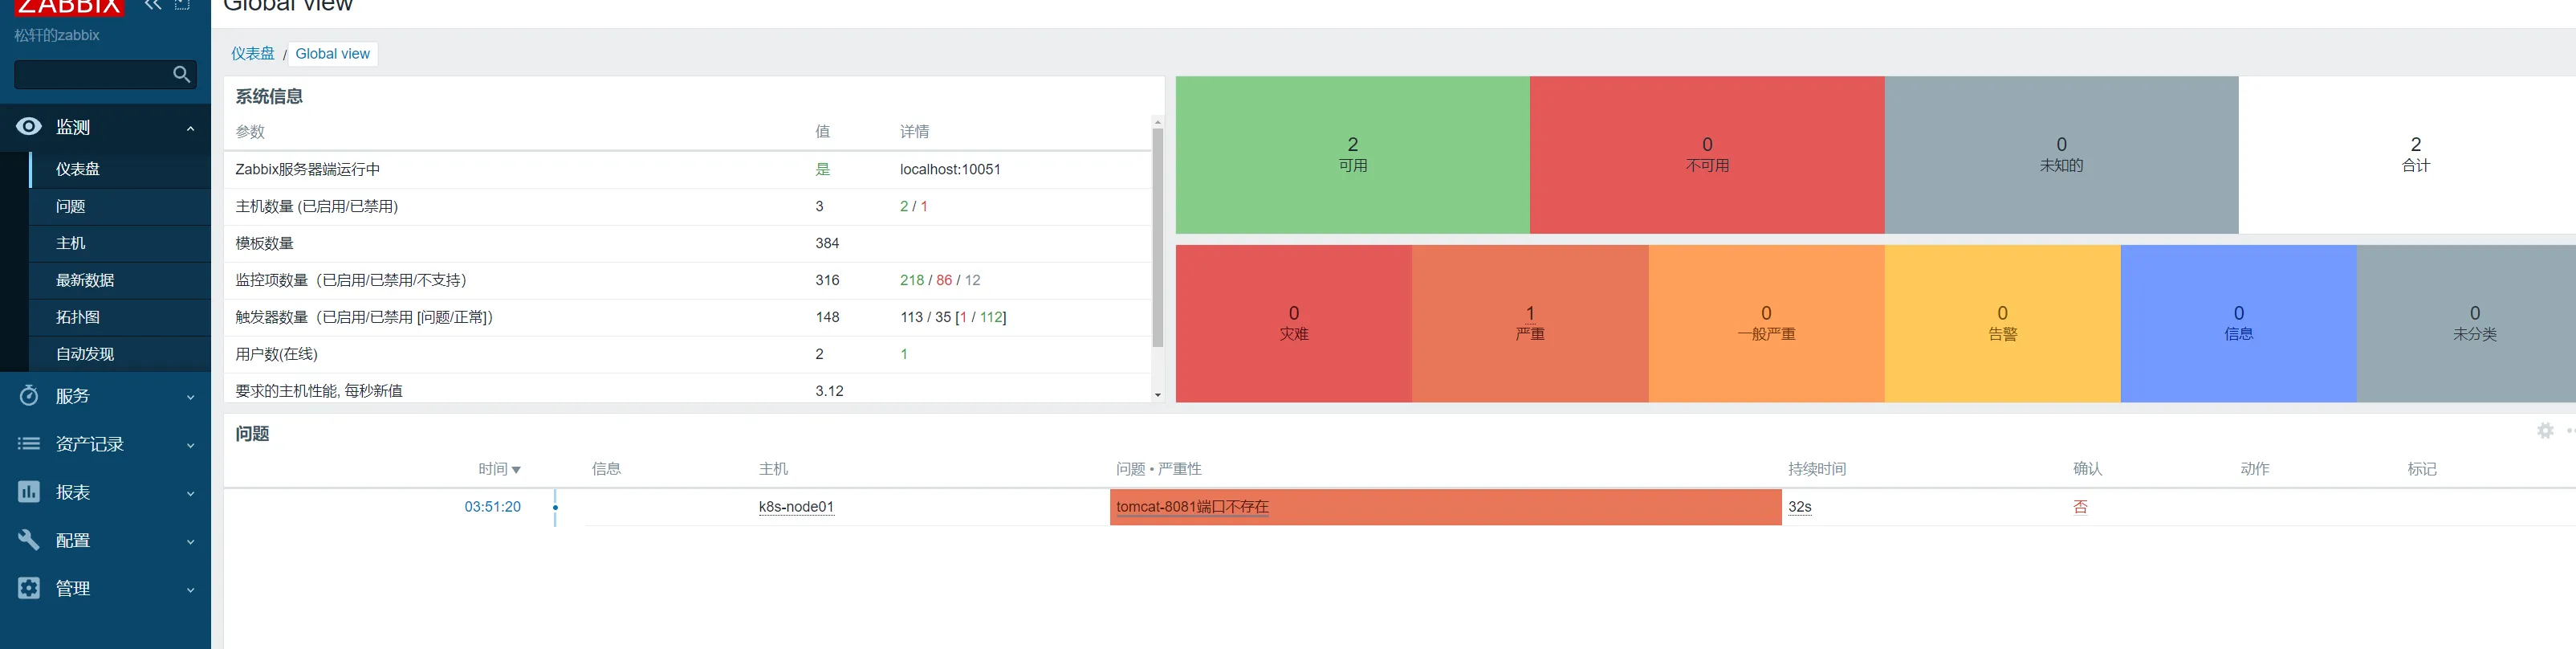Select 拓扑图 from the sidebar submenu

(78, 317)
